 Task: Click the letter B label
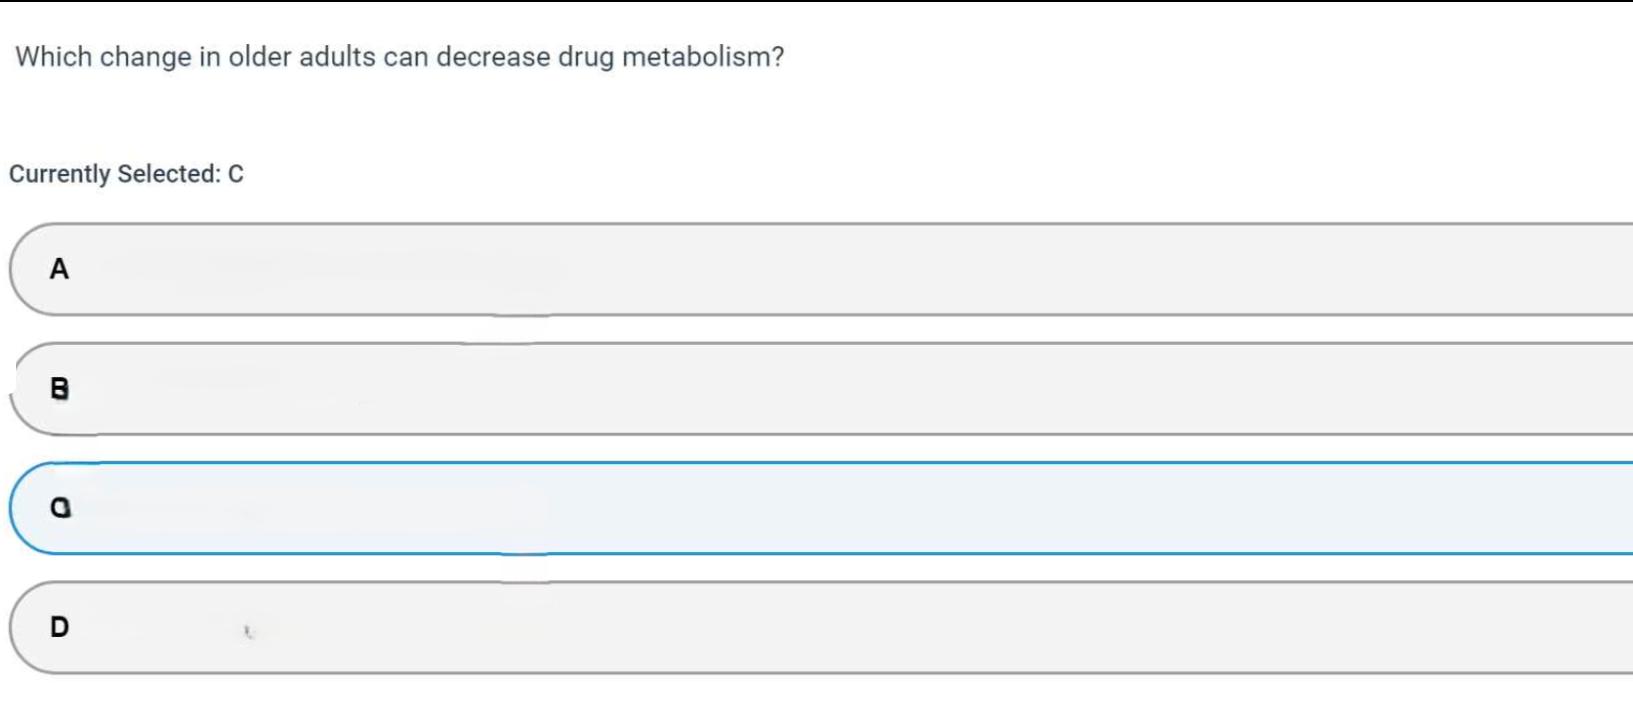(59, 388)
